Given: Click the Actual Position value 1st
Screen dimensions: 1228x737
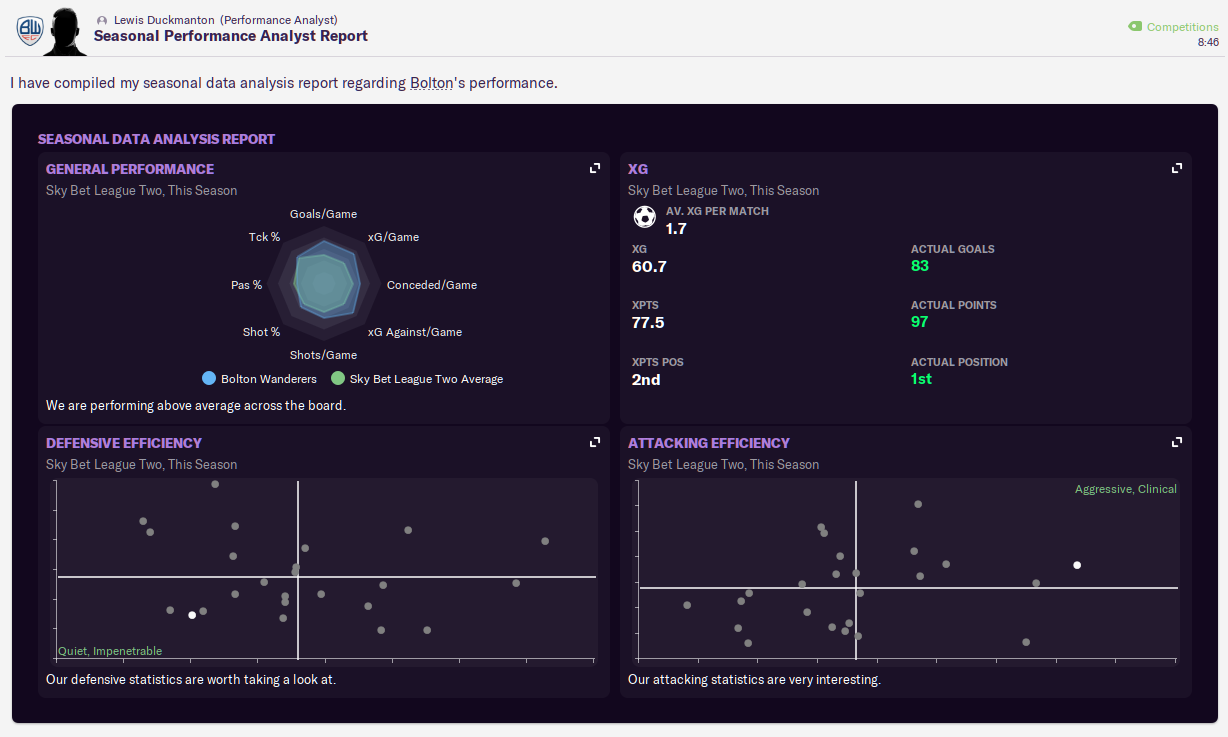Looking at the screenshot, I should coord(921,379).
